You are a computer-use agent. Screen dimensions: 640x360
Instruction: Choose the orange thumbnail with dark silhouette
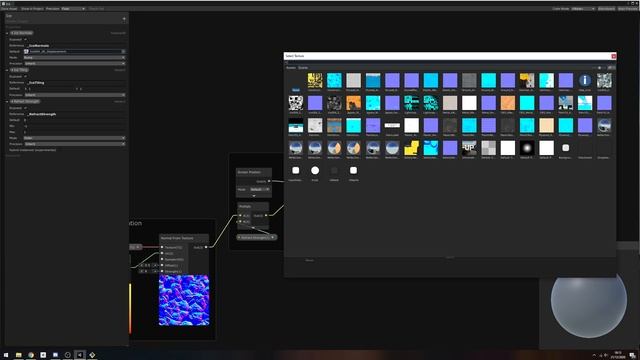353,103
